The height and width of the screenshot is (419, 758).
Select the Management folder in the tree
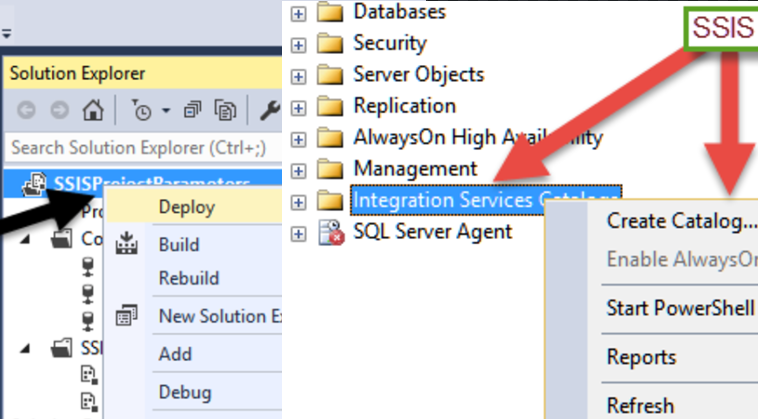[x=415, y=168]
